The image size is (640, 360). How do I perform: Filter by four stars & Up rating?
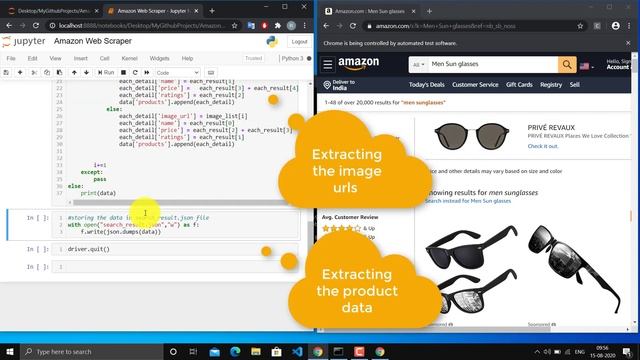tap(348, 228)
